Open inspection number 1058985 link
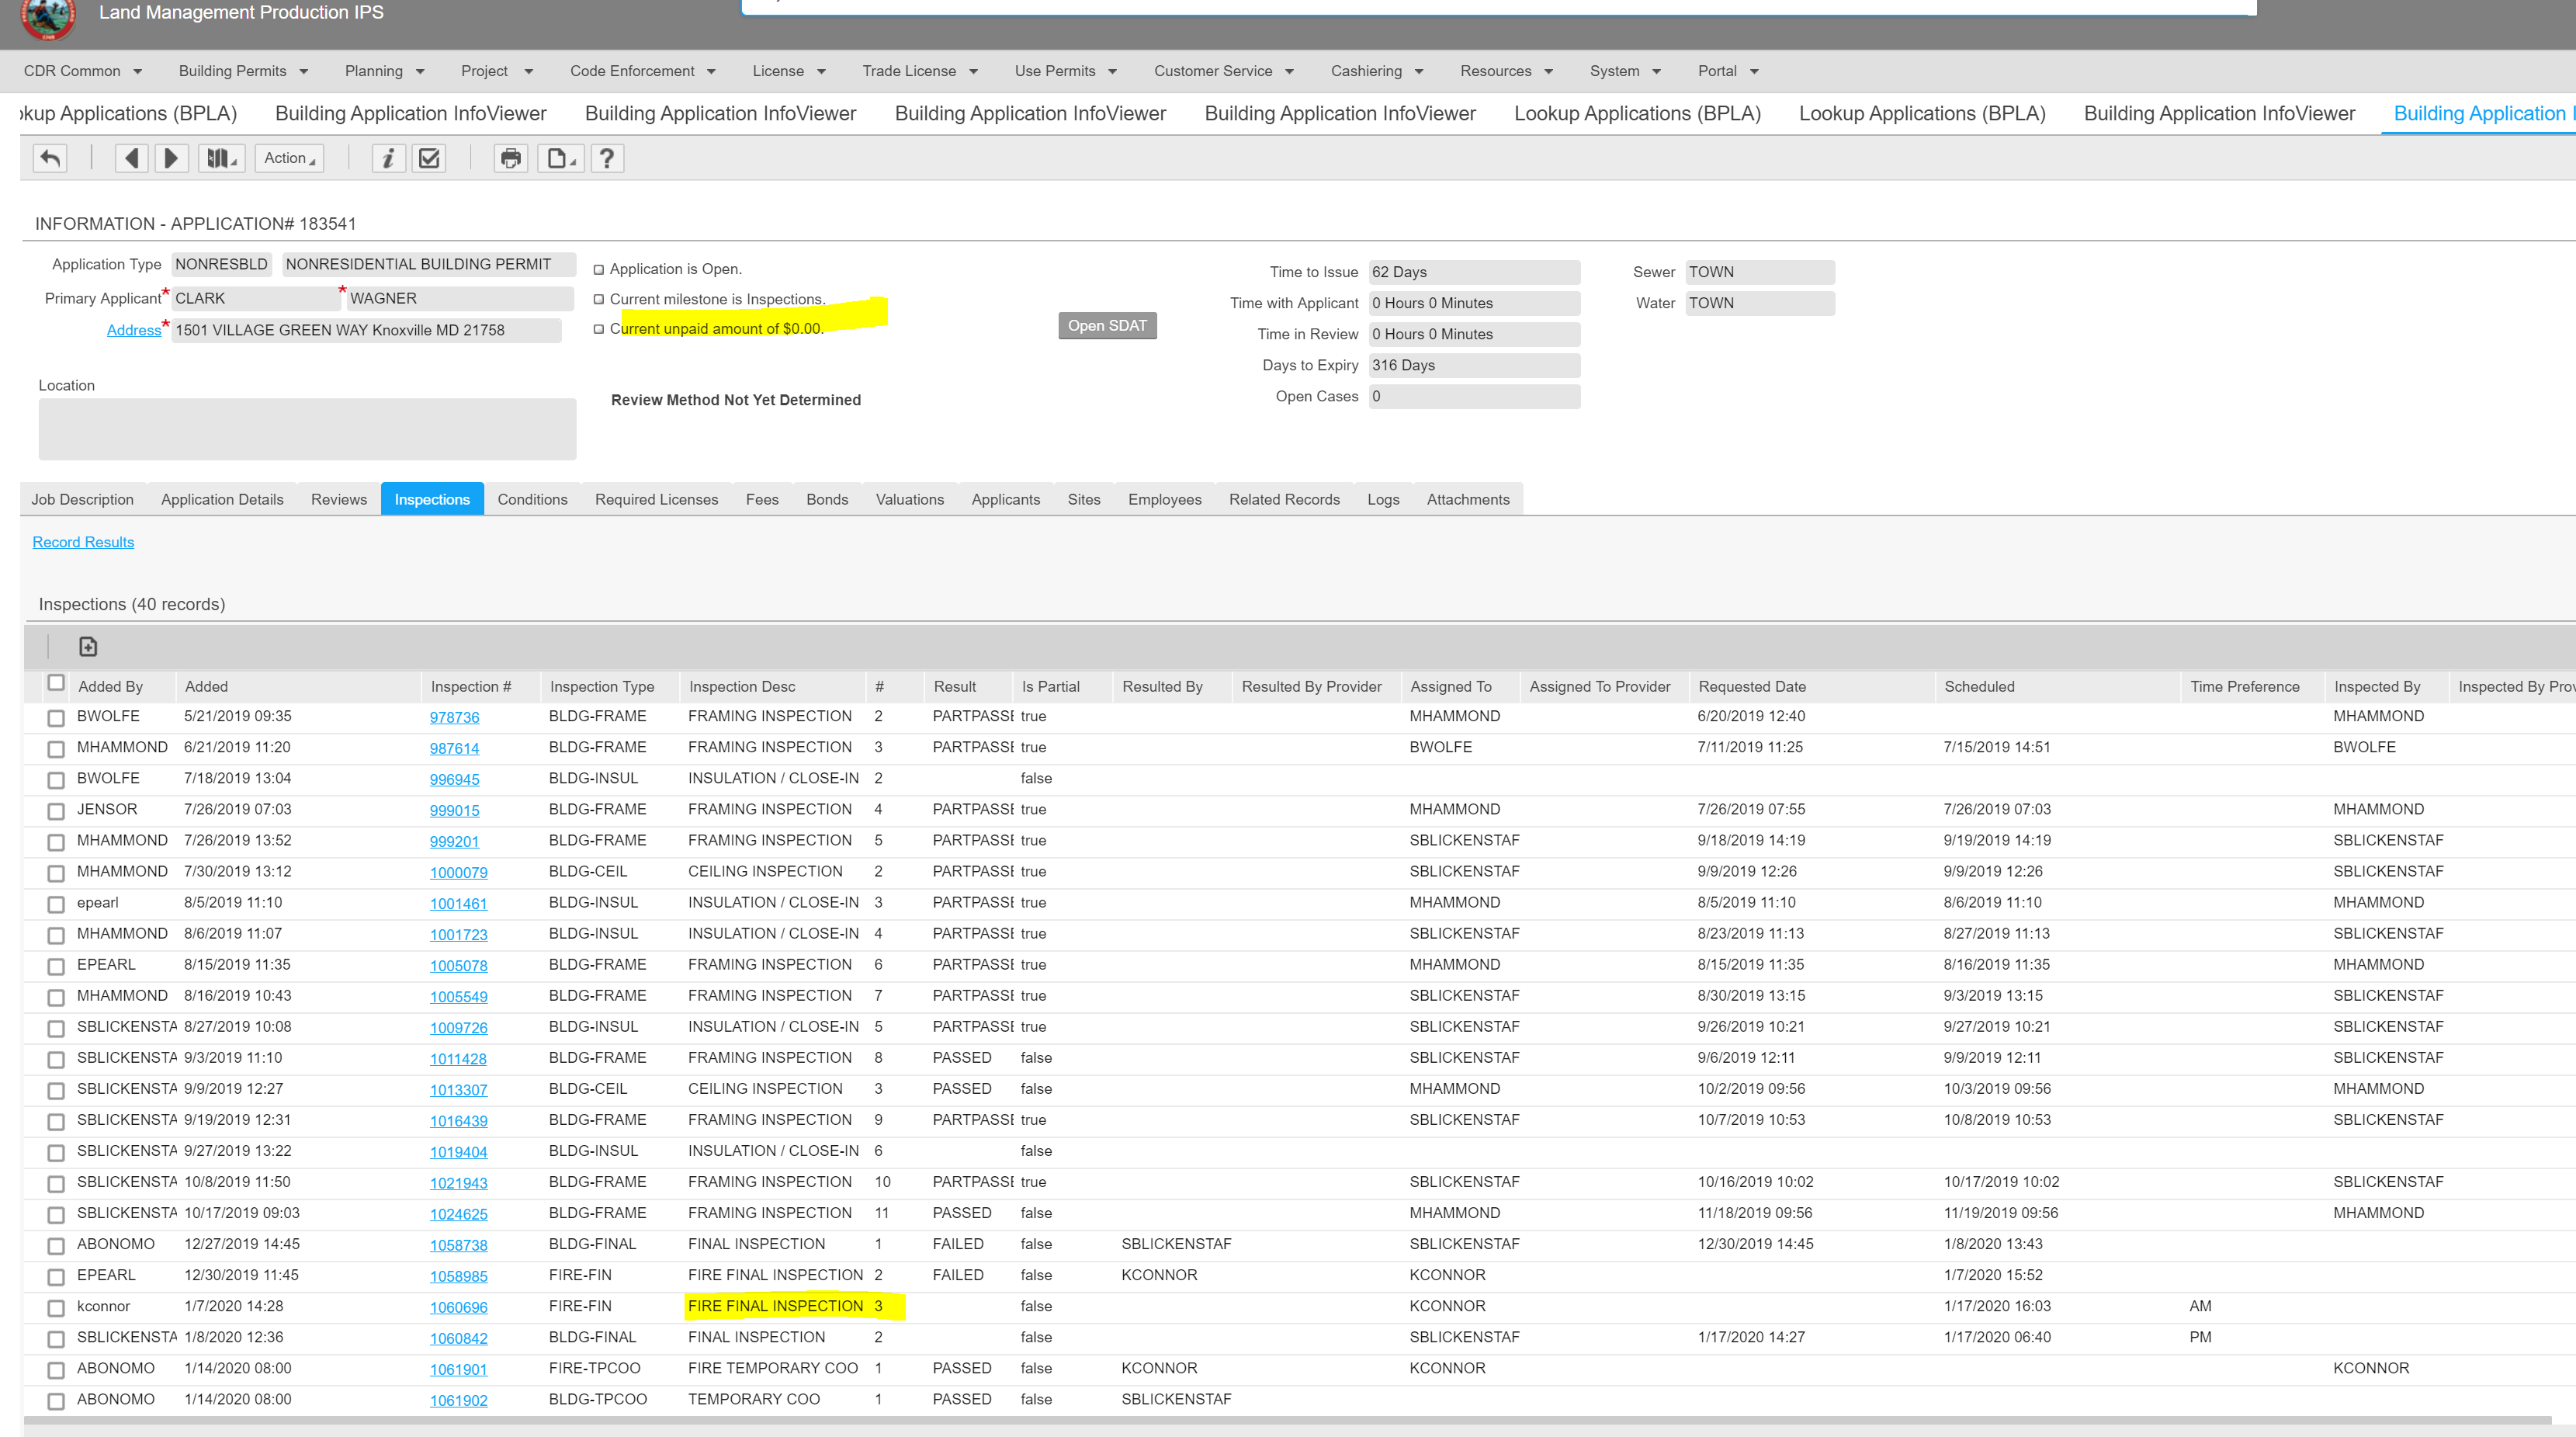Screen dimensions: 2576x1437 click(x=458, y=1276)
